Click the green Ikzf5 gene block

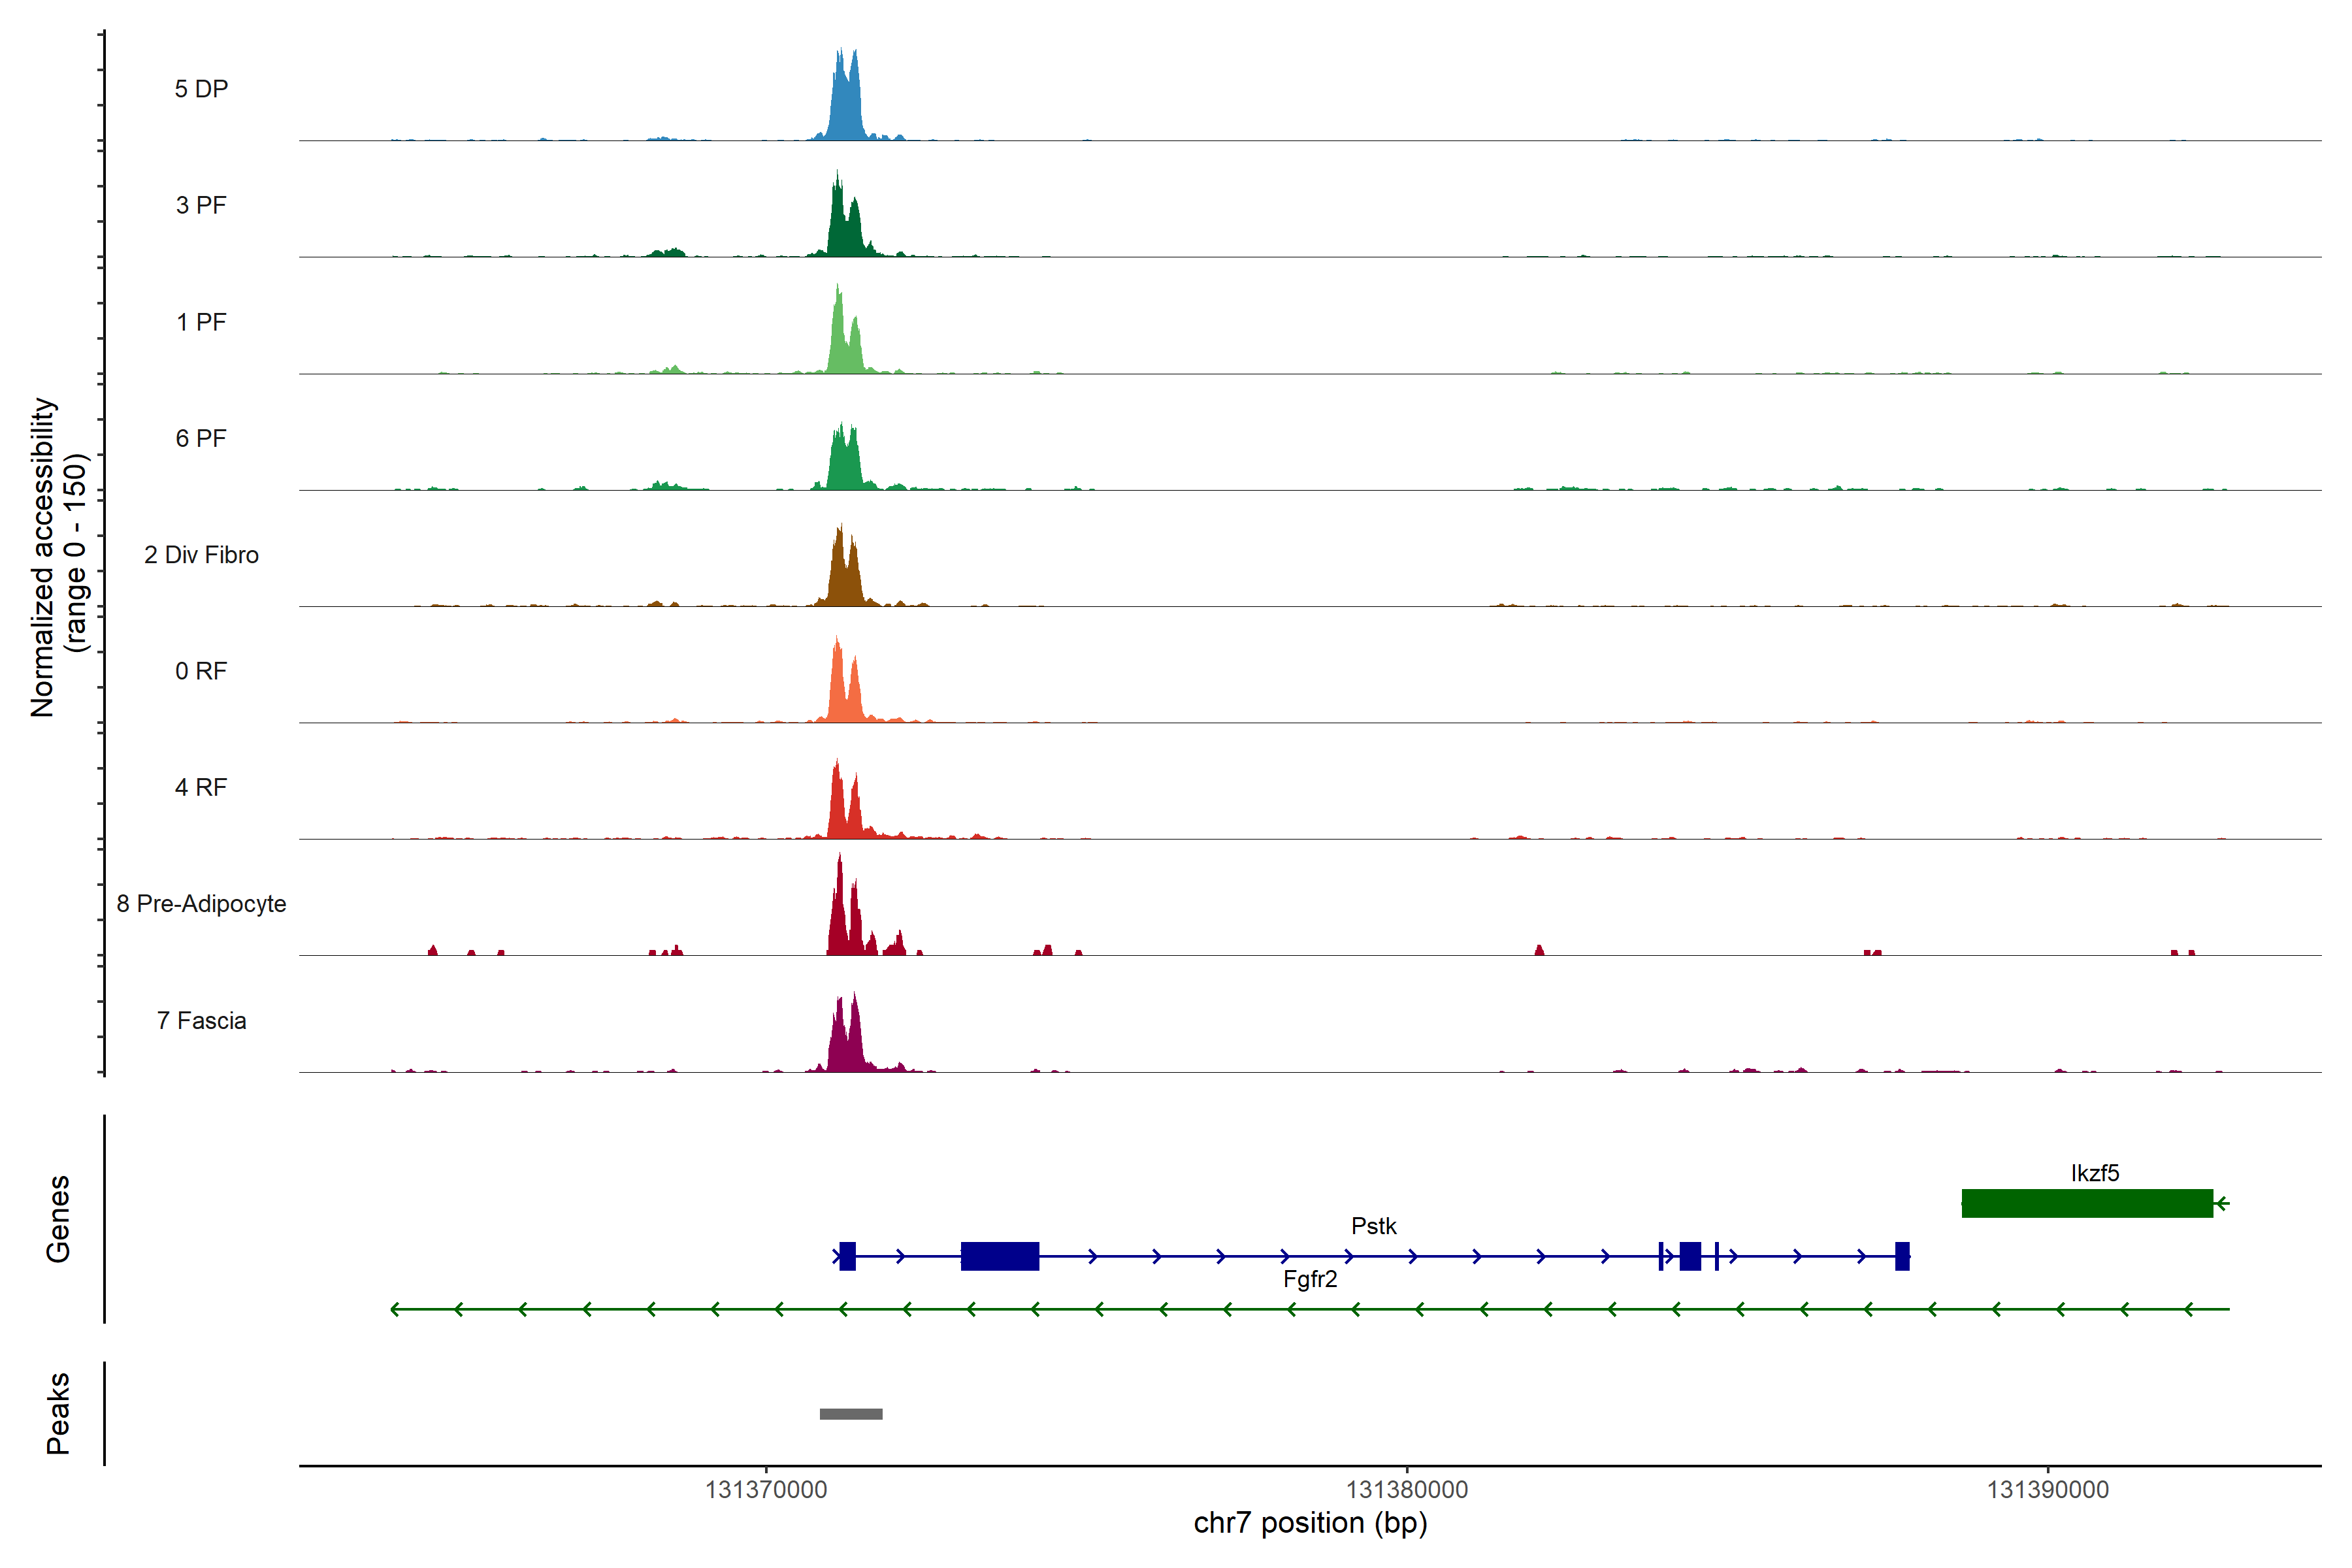pos(2087,1203)
